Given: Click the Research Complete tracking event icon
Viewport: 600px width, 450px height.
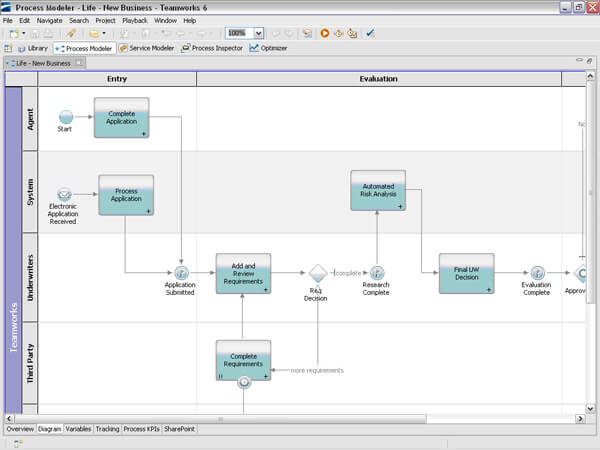Looking at the screenshot, I should pos(377,273).
